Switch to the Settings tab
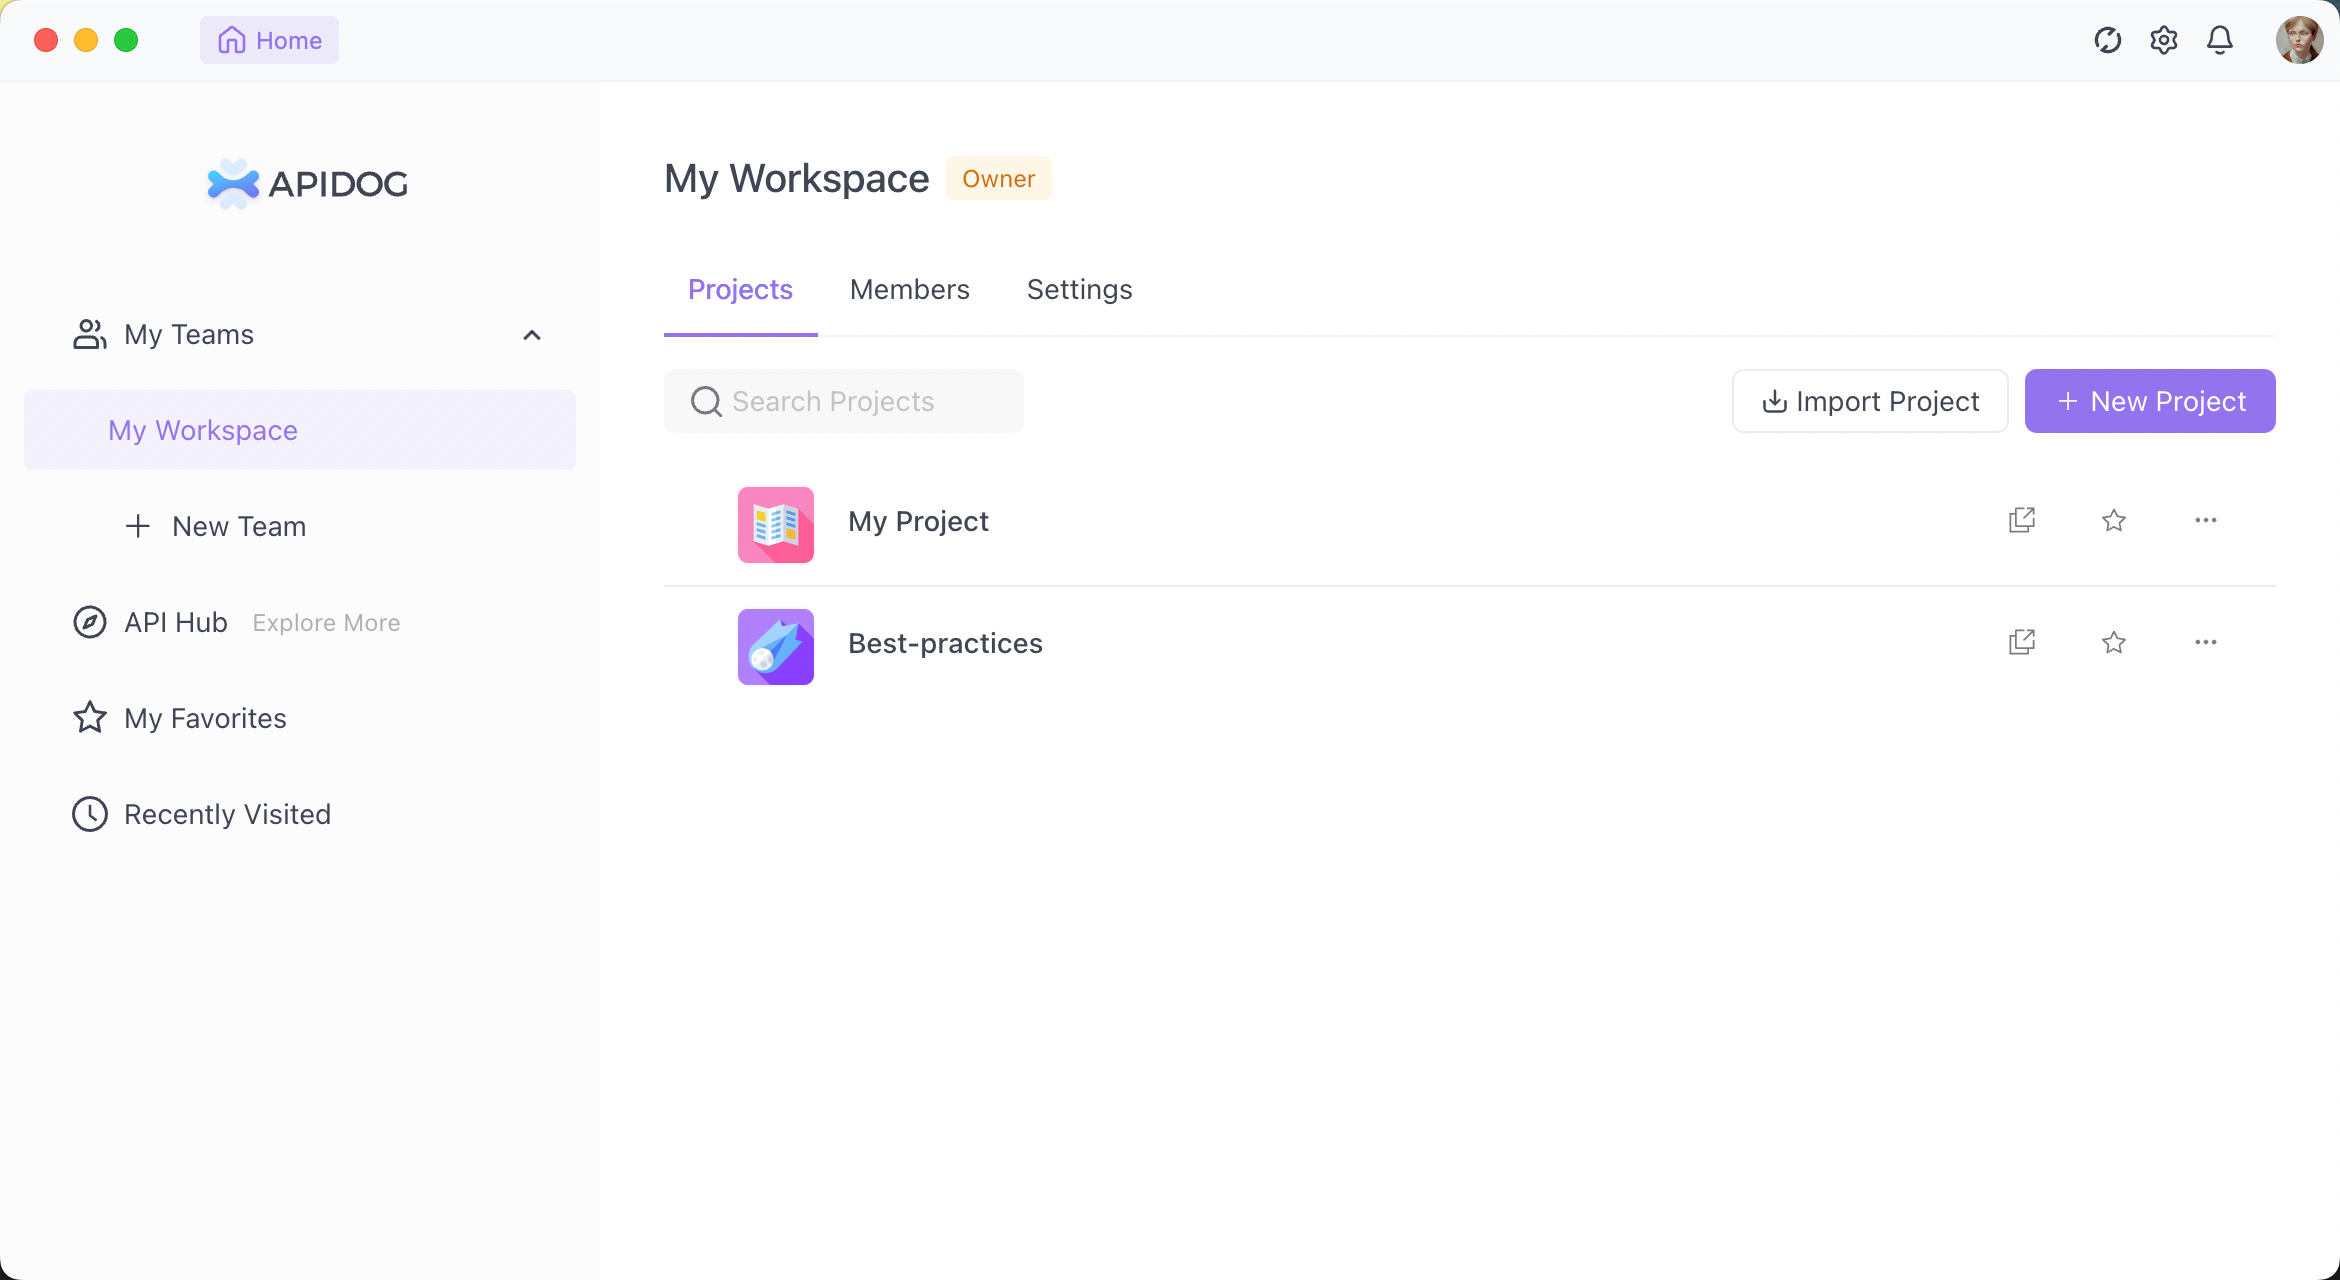 (1079, 290)
